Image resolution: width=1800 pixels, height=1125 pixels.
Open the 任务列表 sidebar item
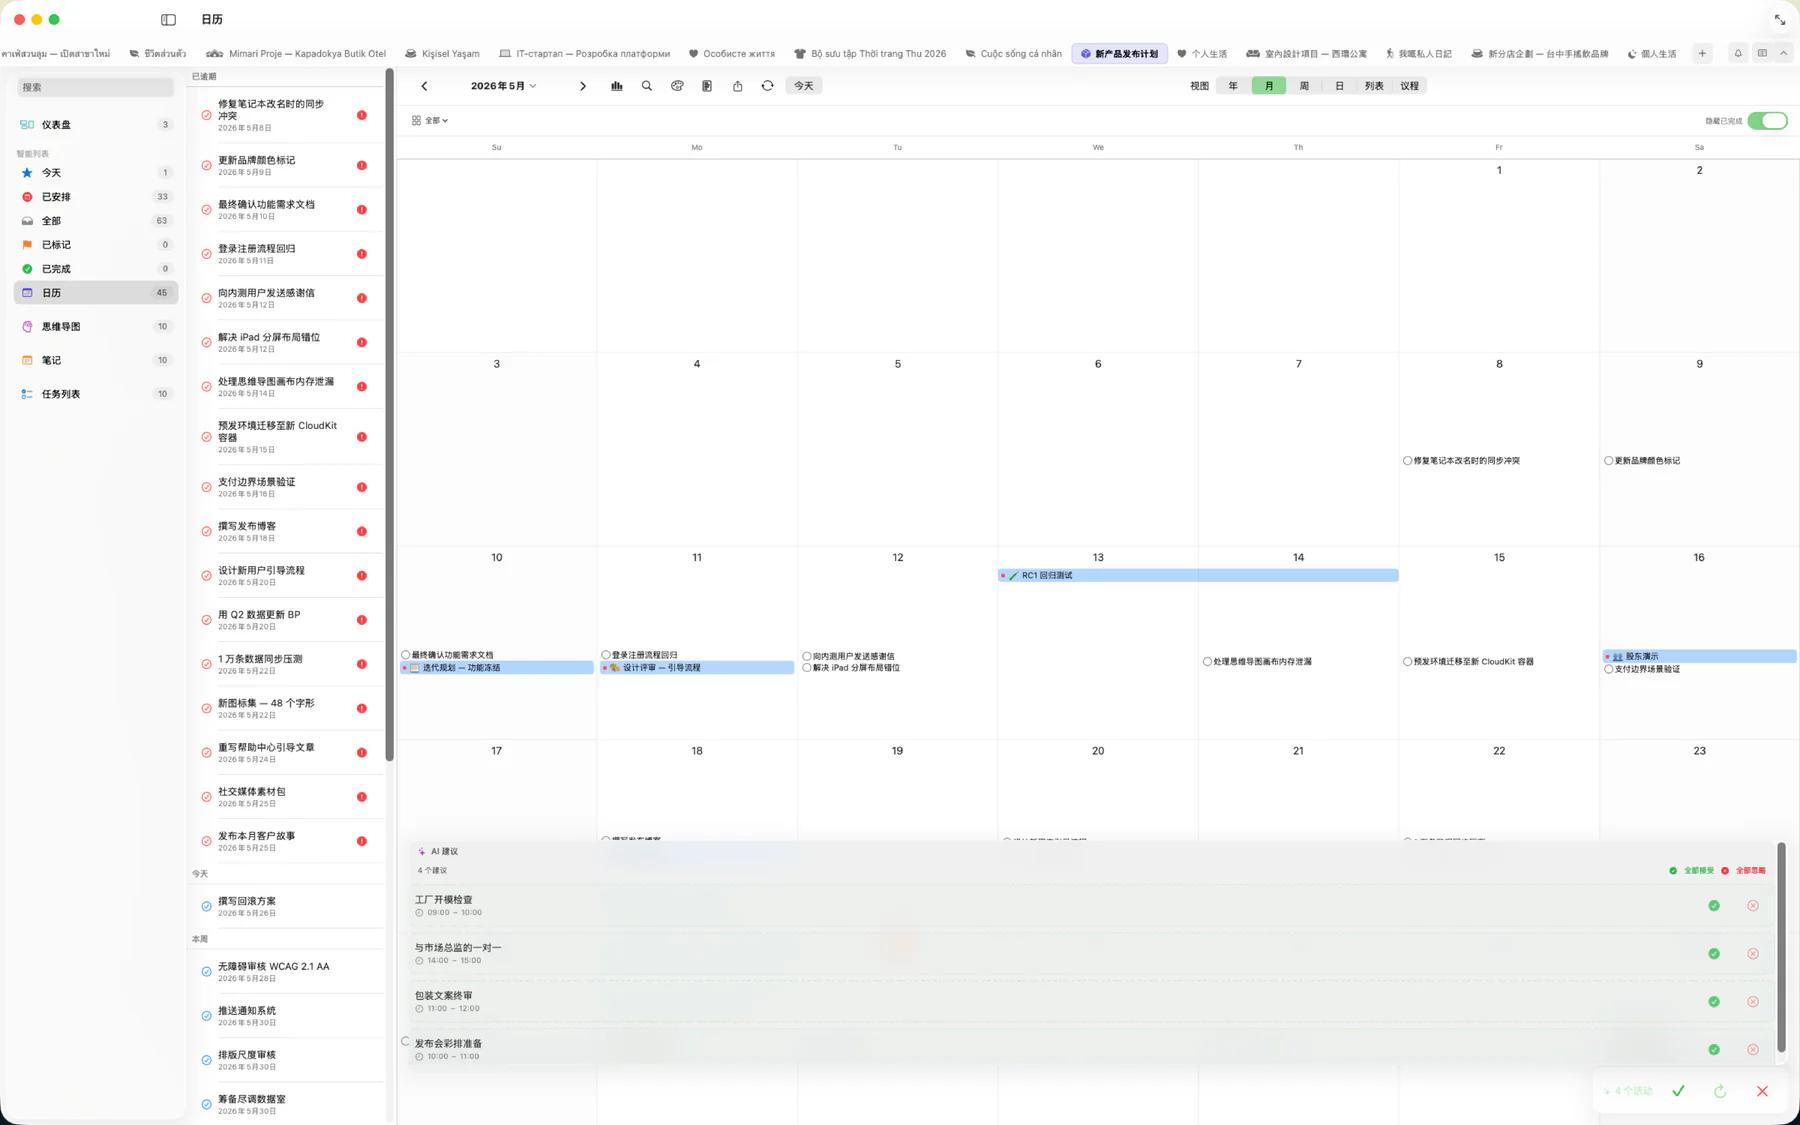[95, 394]
